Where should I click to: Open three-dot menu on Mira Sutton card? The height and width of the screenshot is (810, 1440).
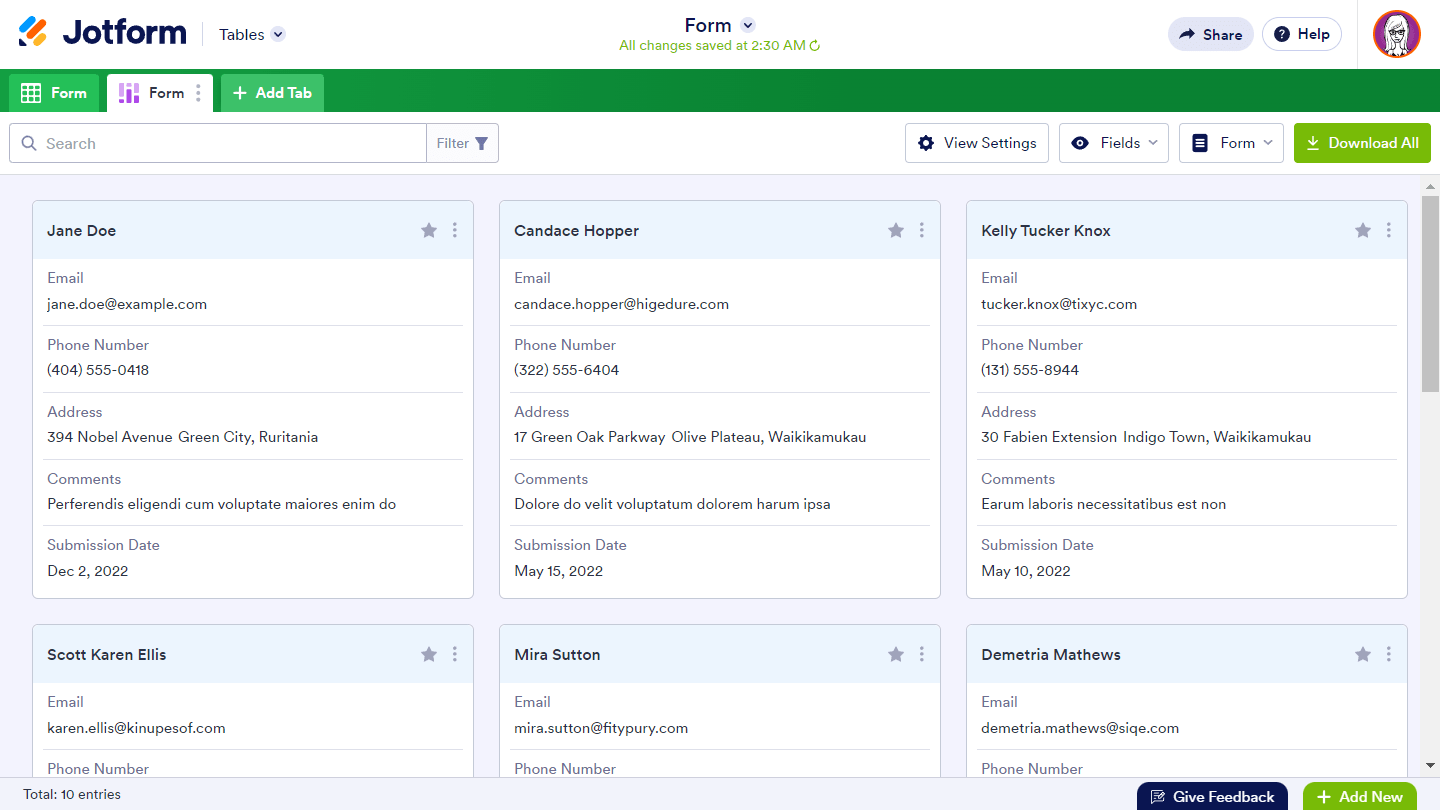click(922, 654)
